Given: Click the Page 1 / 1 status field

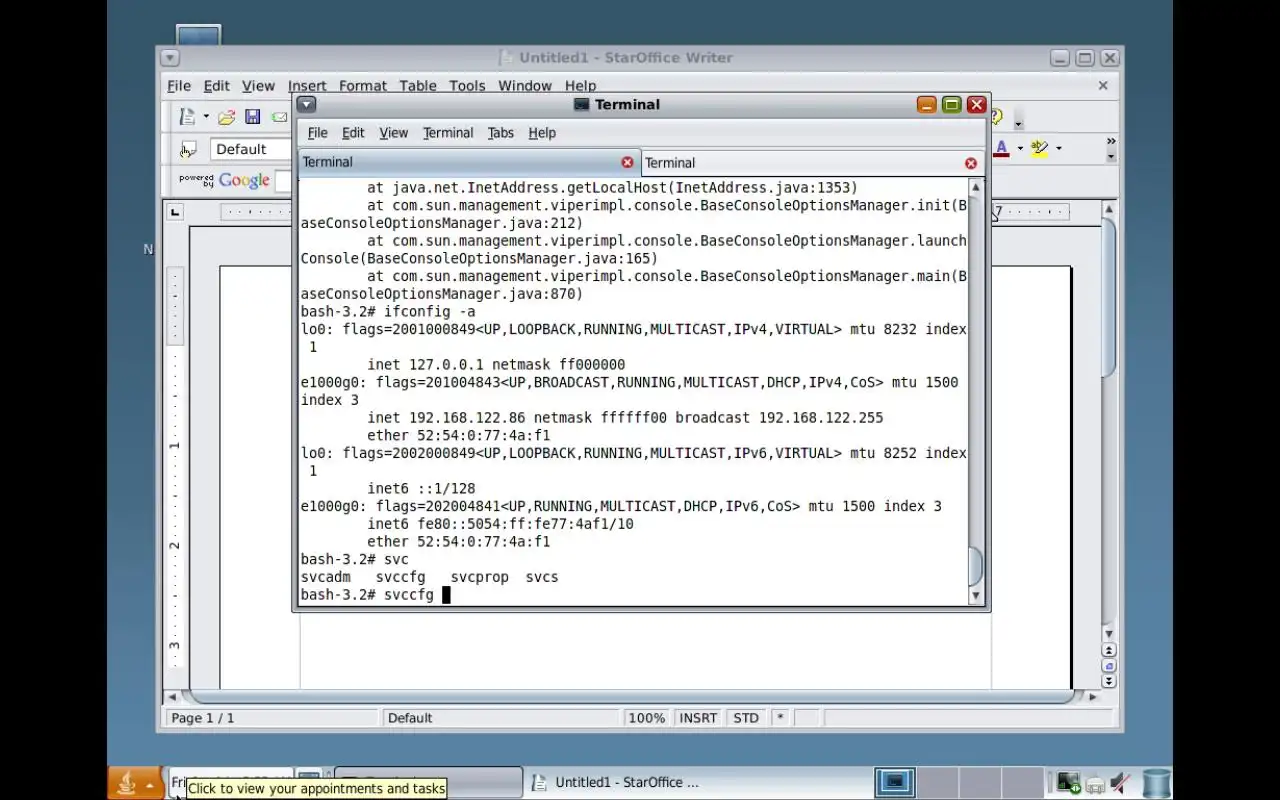Looking at the screenshot, I should pyautogui.click(x=272, y=718).
